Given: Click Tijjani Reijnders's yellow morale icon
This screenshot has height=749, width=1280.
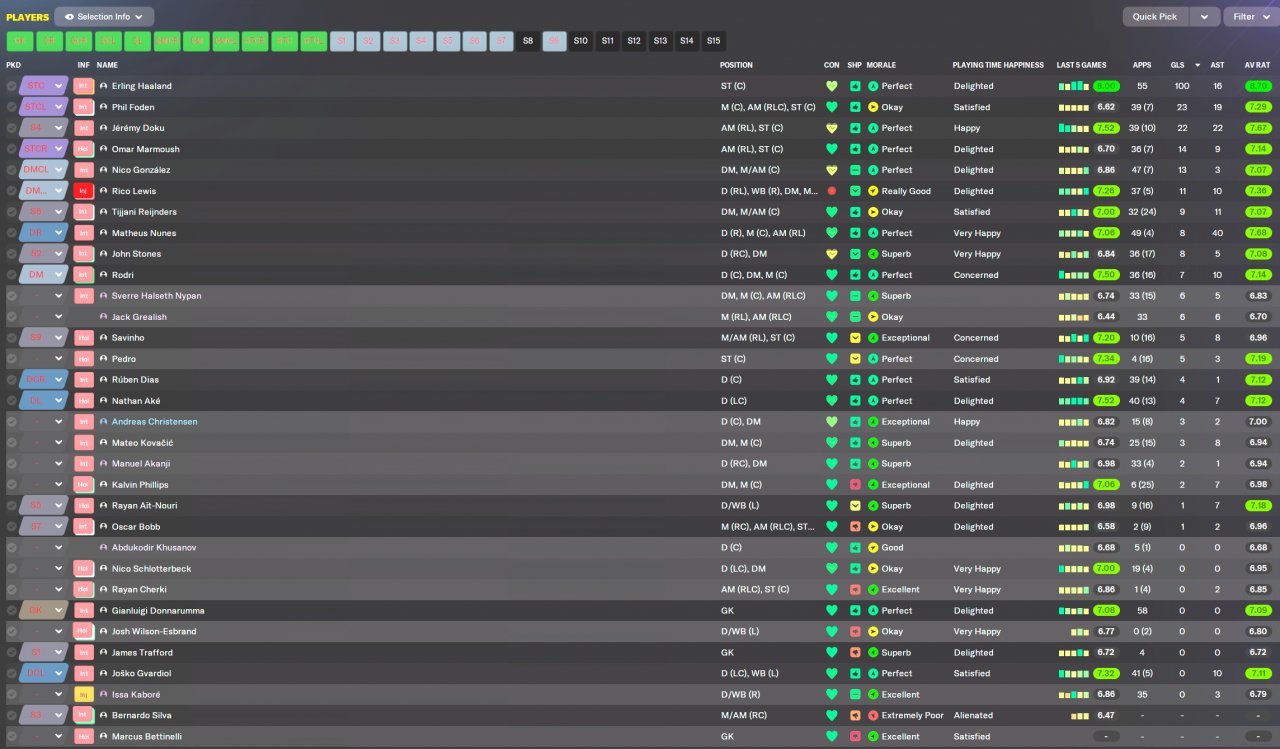Looking at the screenshot, I should point(873,212).
